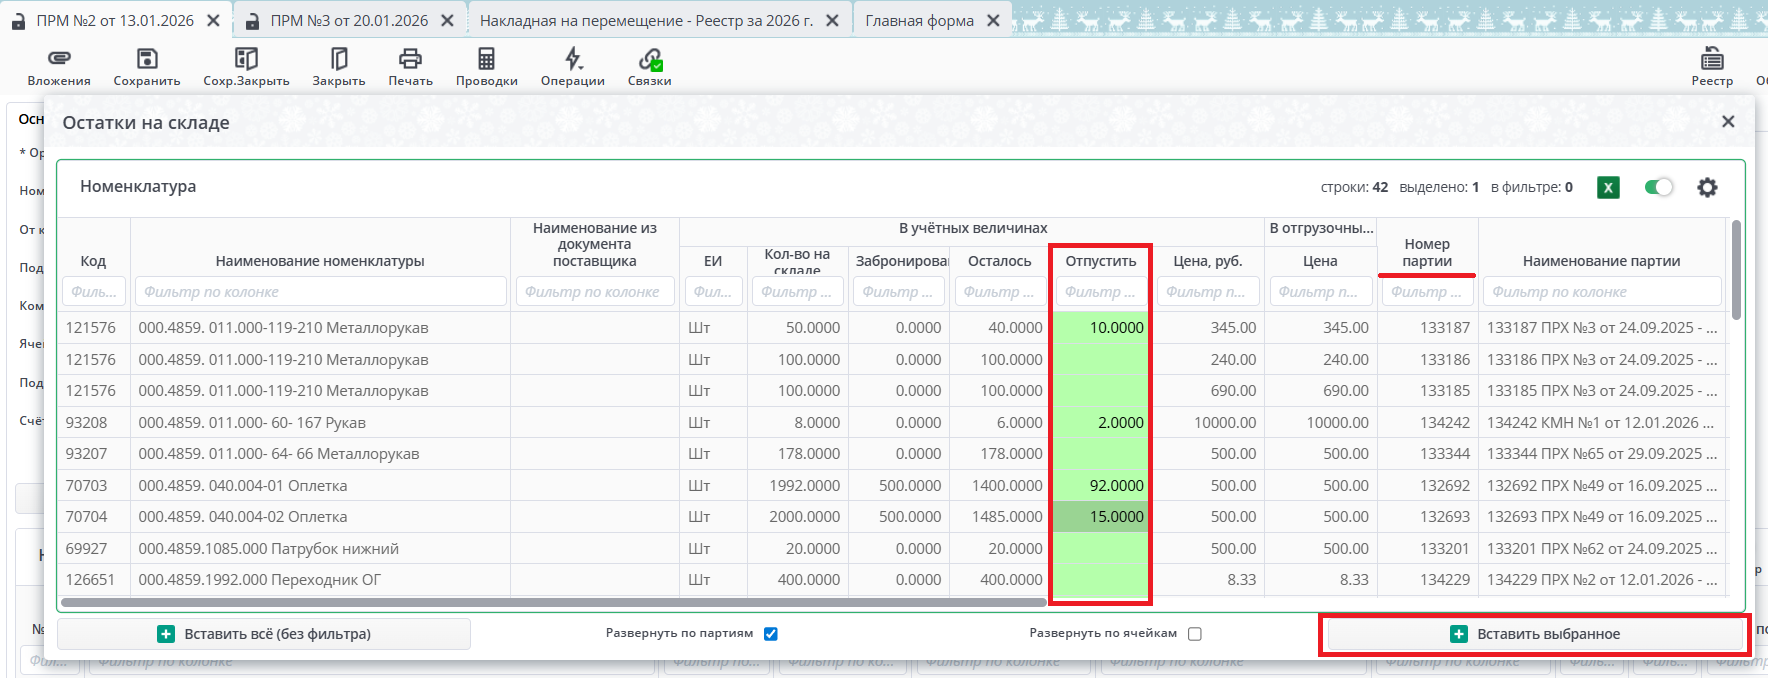Open the Реестр registry icon

tap(1712, 59)
